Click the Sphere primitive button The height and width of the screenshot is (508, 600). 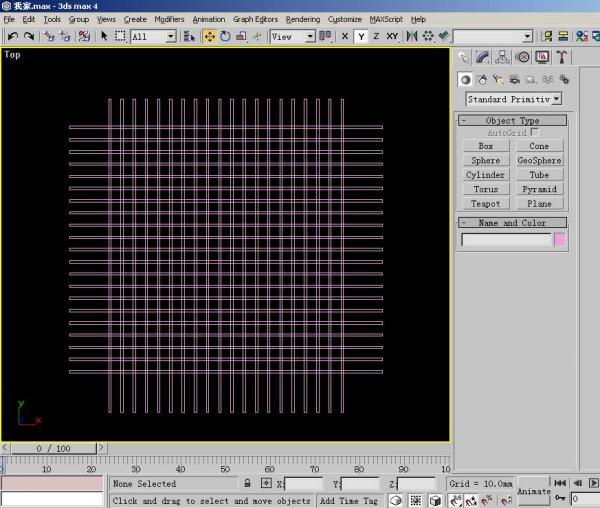click(x=486, y=160)
